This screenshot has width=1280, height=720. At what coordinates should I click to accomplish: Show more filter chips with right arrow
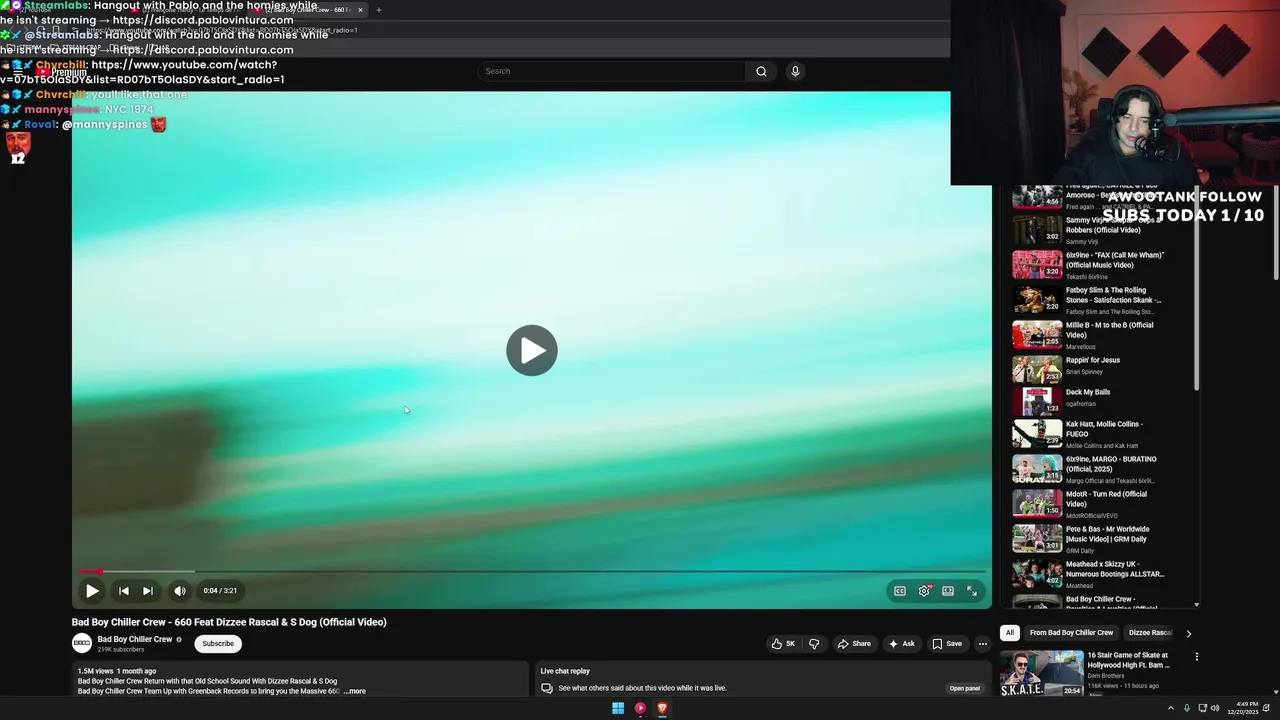(x=1188, y=633)
